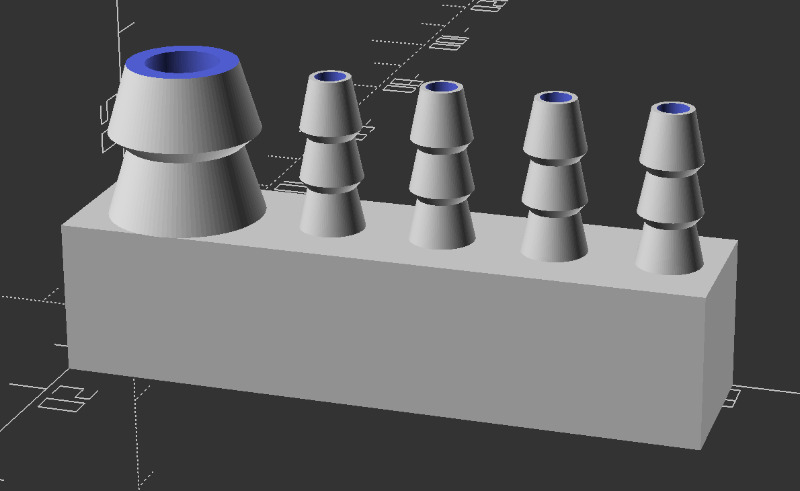Select the middle segment of the rightmost barb

pos(671,198)
